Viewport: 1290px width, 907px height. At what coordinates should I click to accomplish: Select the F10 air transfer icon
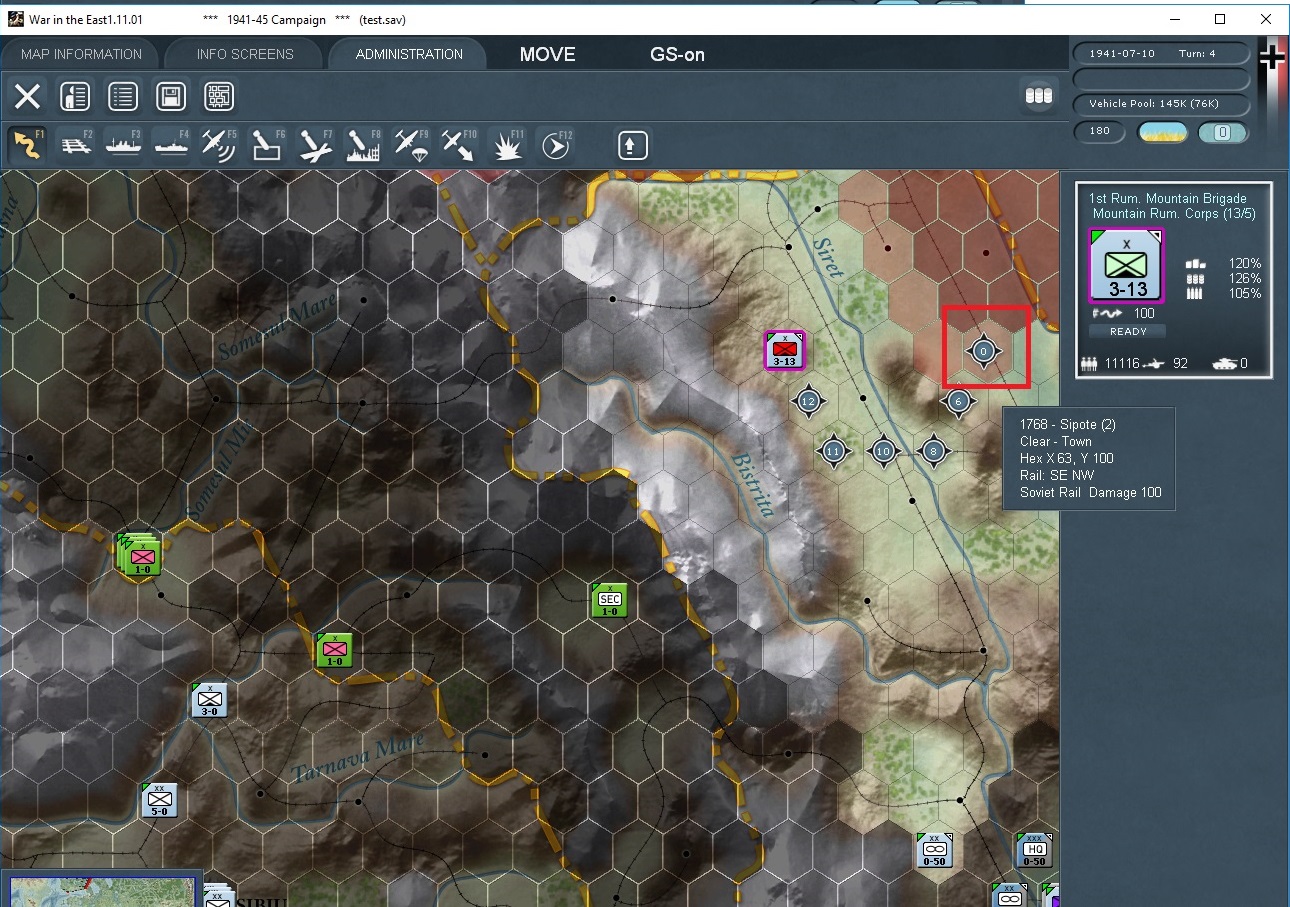(x=459, y=145)
